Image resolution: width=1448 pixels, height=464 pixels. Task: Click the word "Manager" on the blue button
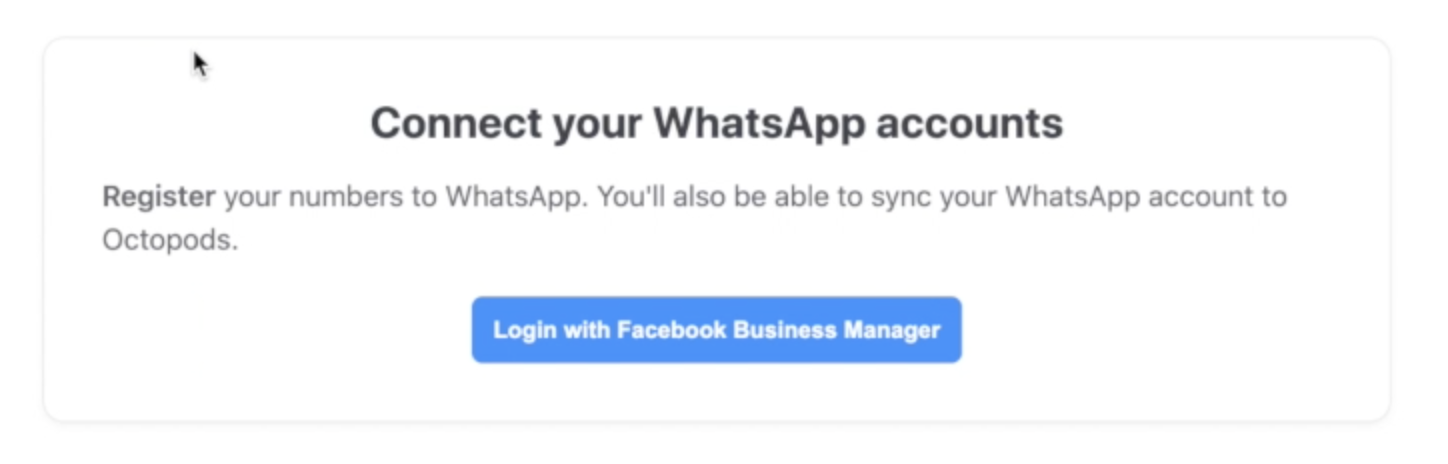pos(888,330)
